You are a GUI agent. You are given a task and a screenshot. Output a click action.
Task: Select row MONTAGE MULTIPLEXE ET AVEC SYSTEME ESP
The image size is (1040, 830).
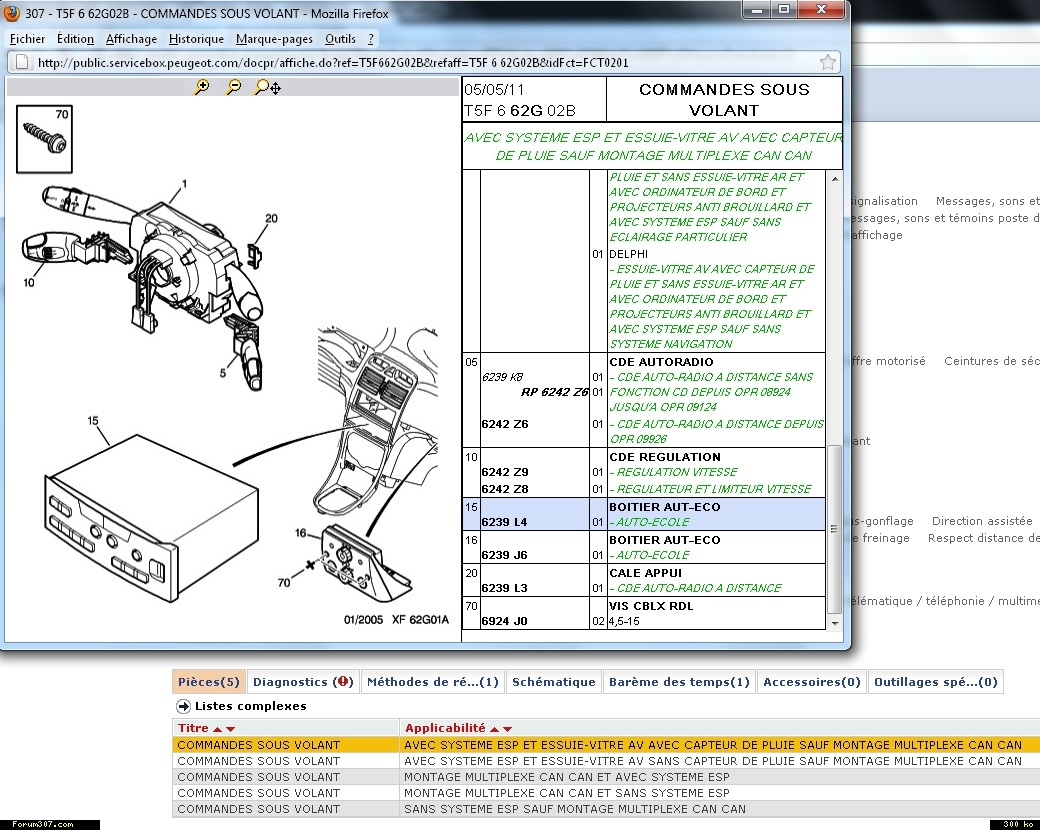(606, 777)
